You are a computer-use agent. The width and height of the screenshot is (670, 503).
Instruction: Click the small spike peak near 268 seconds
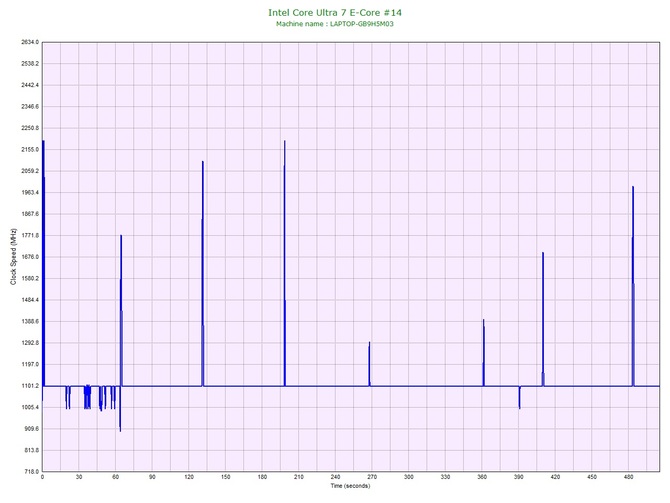tap(369, 343)
